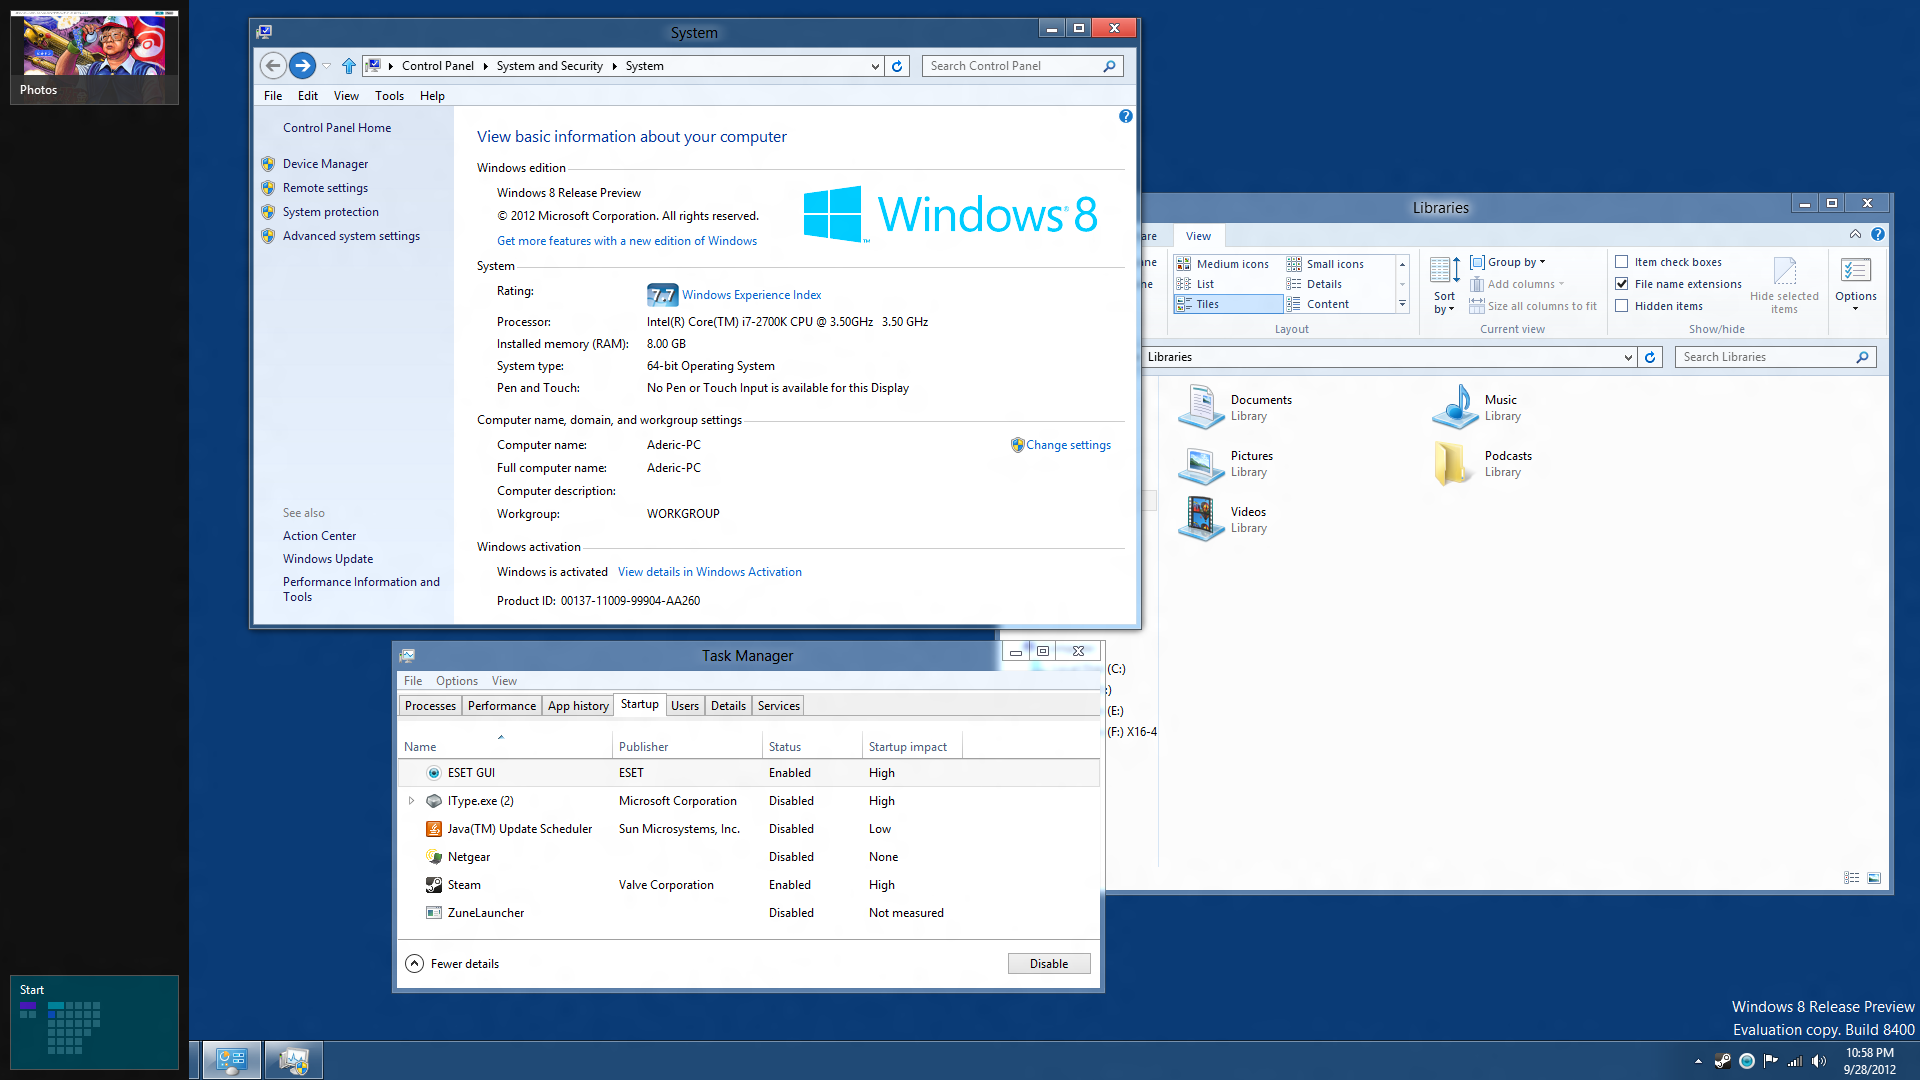This screenshot has width=1920, height=1080.
Task: Click the 7.7 Windows Experience rating badge
Action: pyautogui.click(x=662, y=295)
